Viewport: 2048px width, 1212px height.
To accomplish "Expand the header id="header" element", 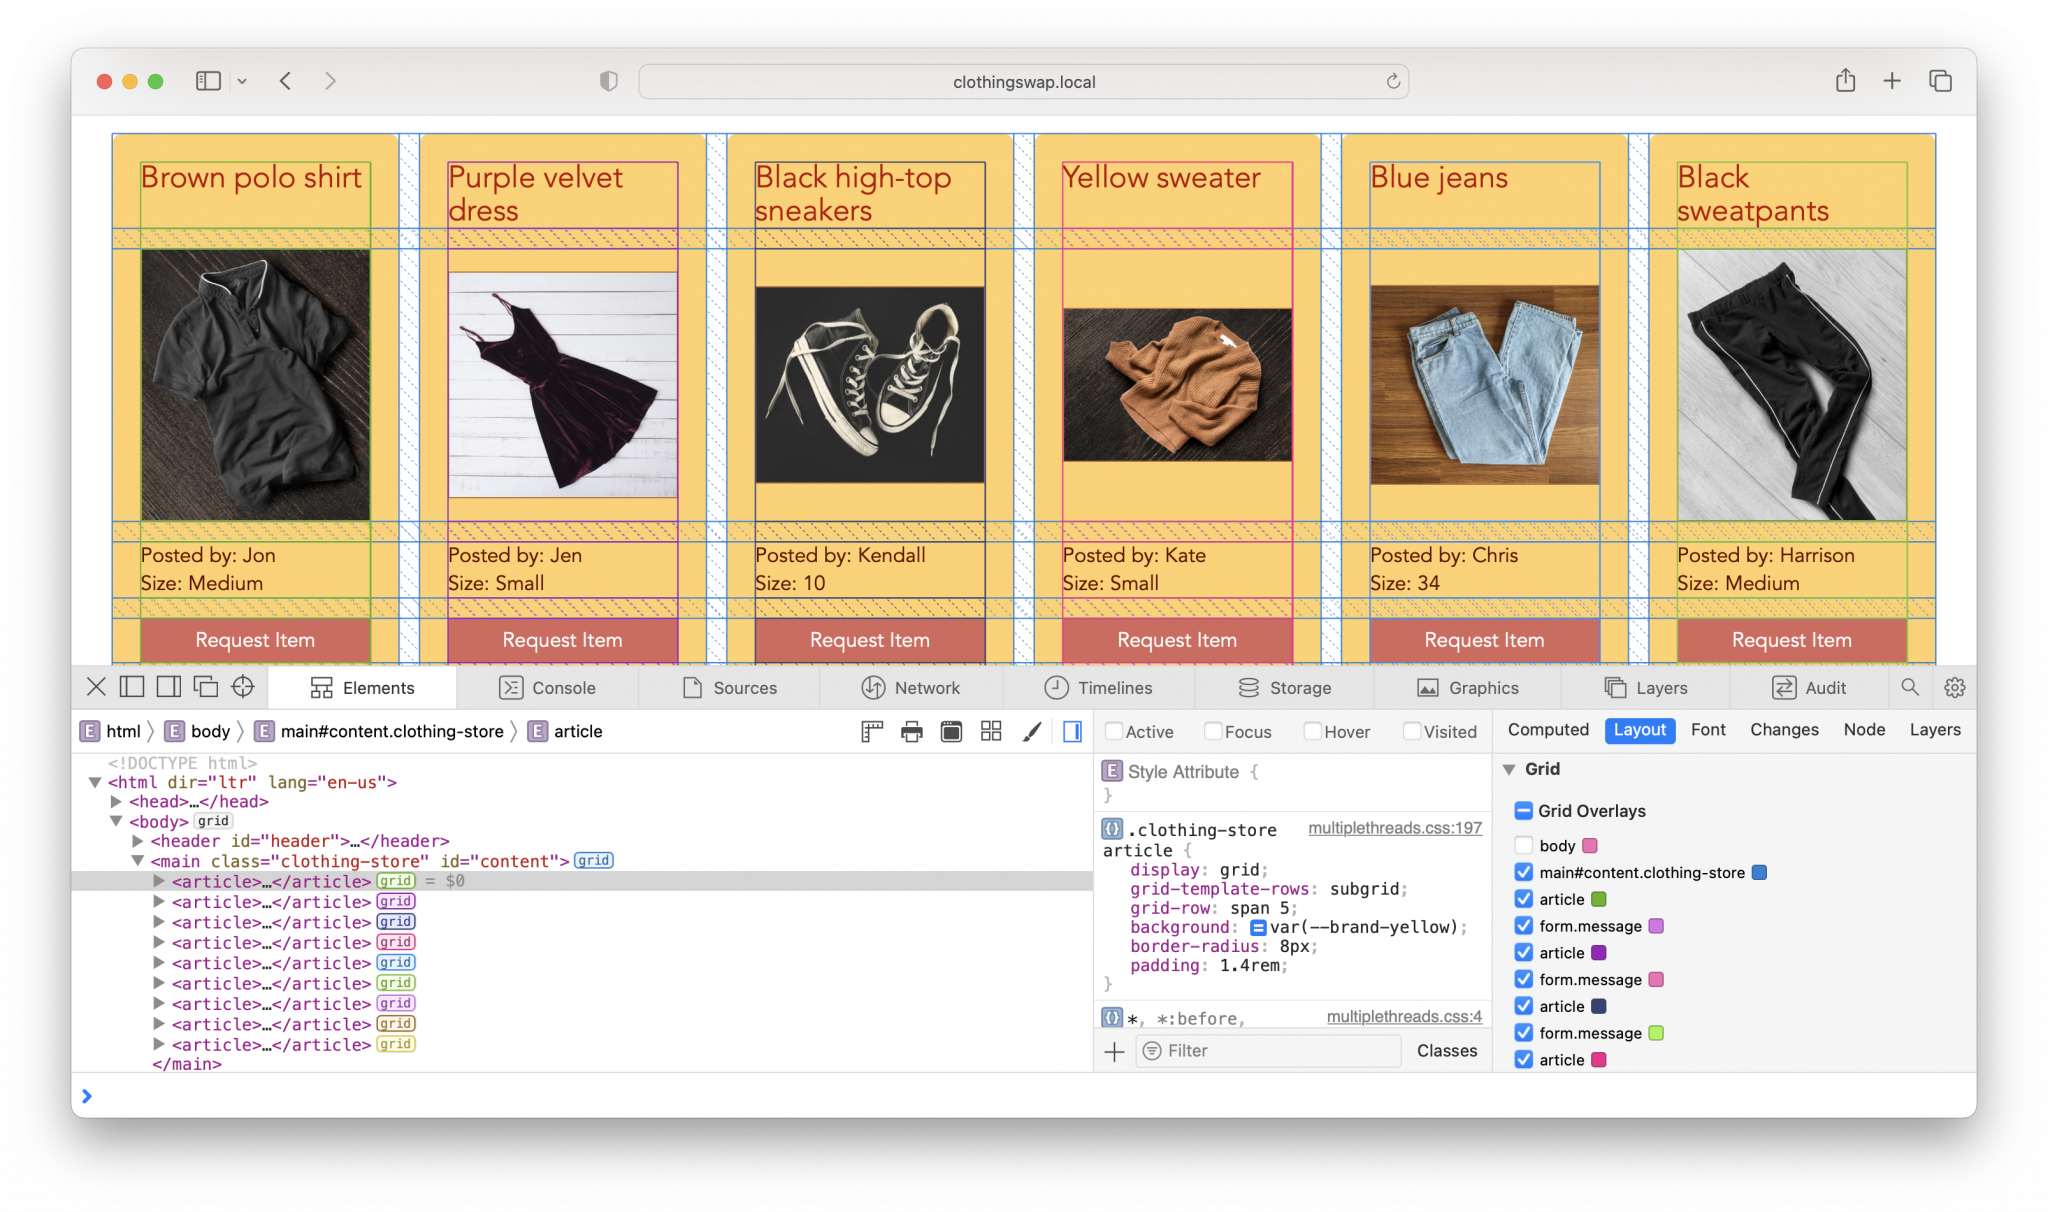I will pos(139,841).
